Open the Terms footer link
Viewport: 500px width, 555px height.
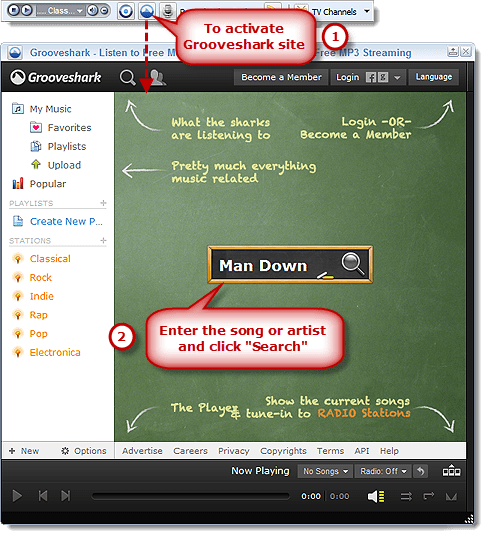330,451
